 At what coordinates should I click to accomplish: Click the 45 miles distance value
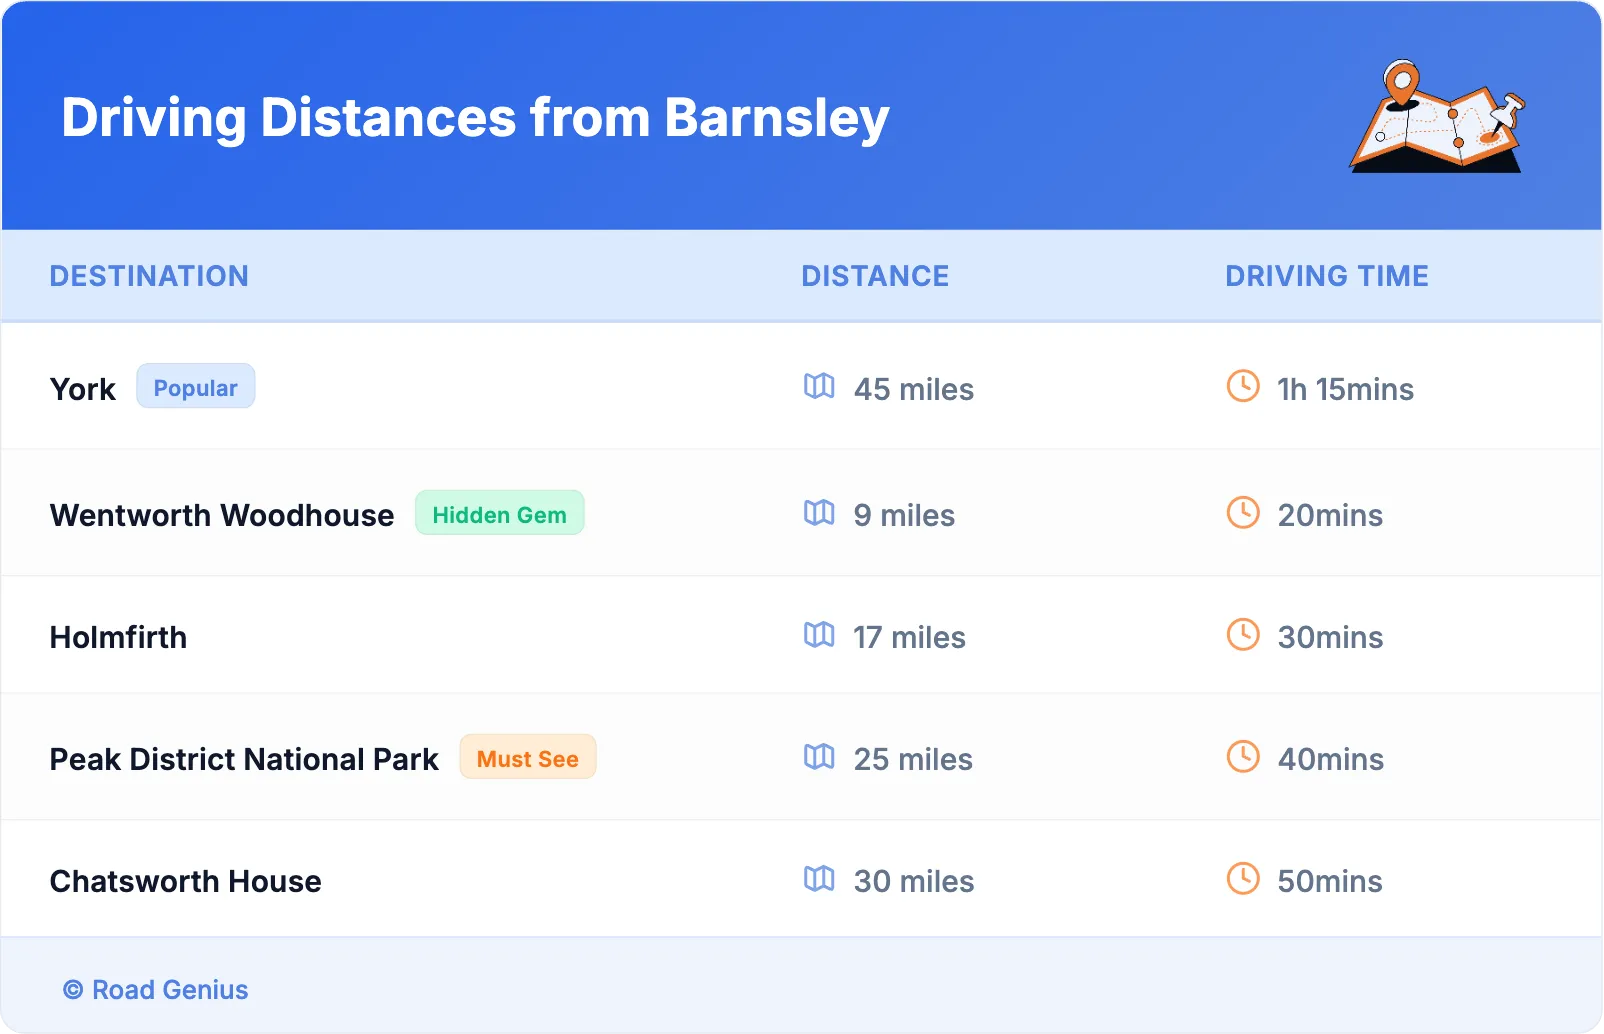[x=914, y=389]
